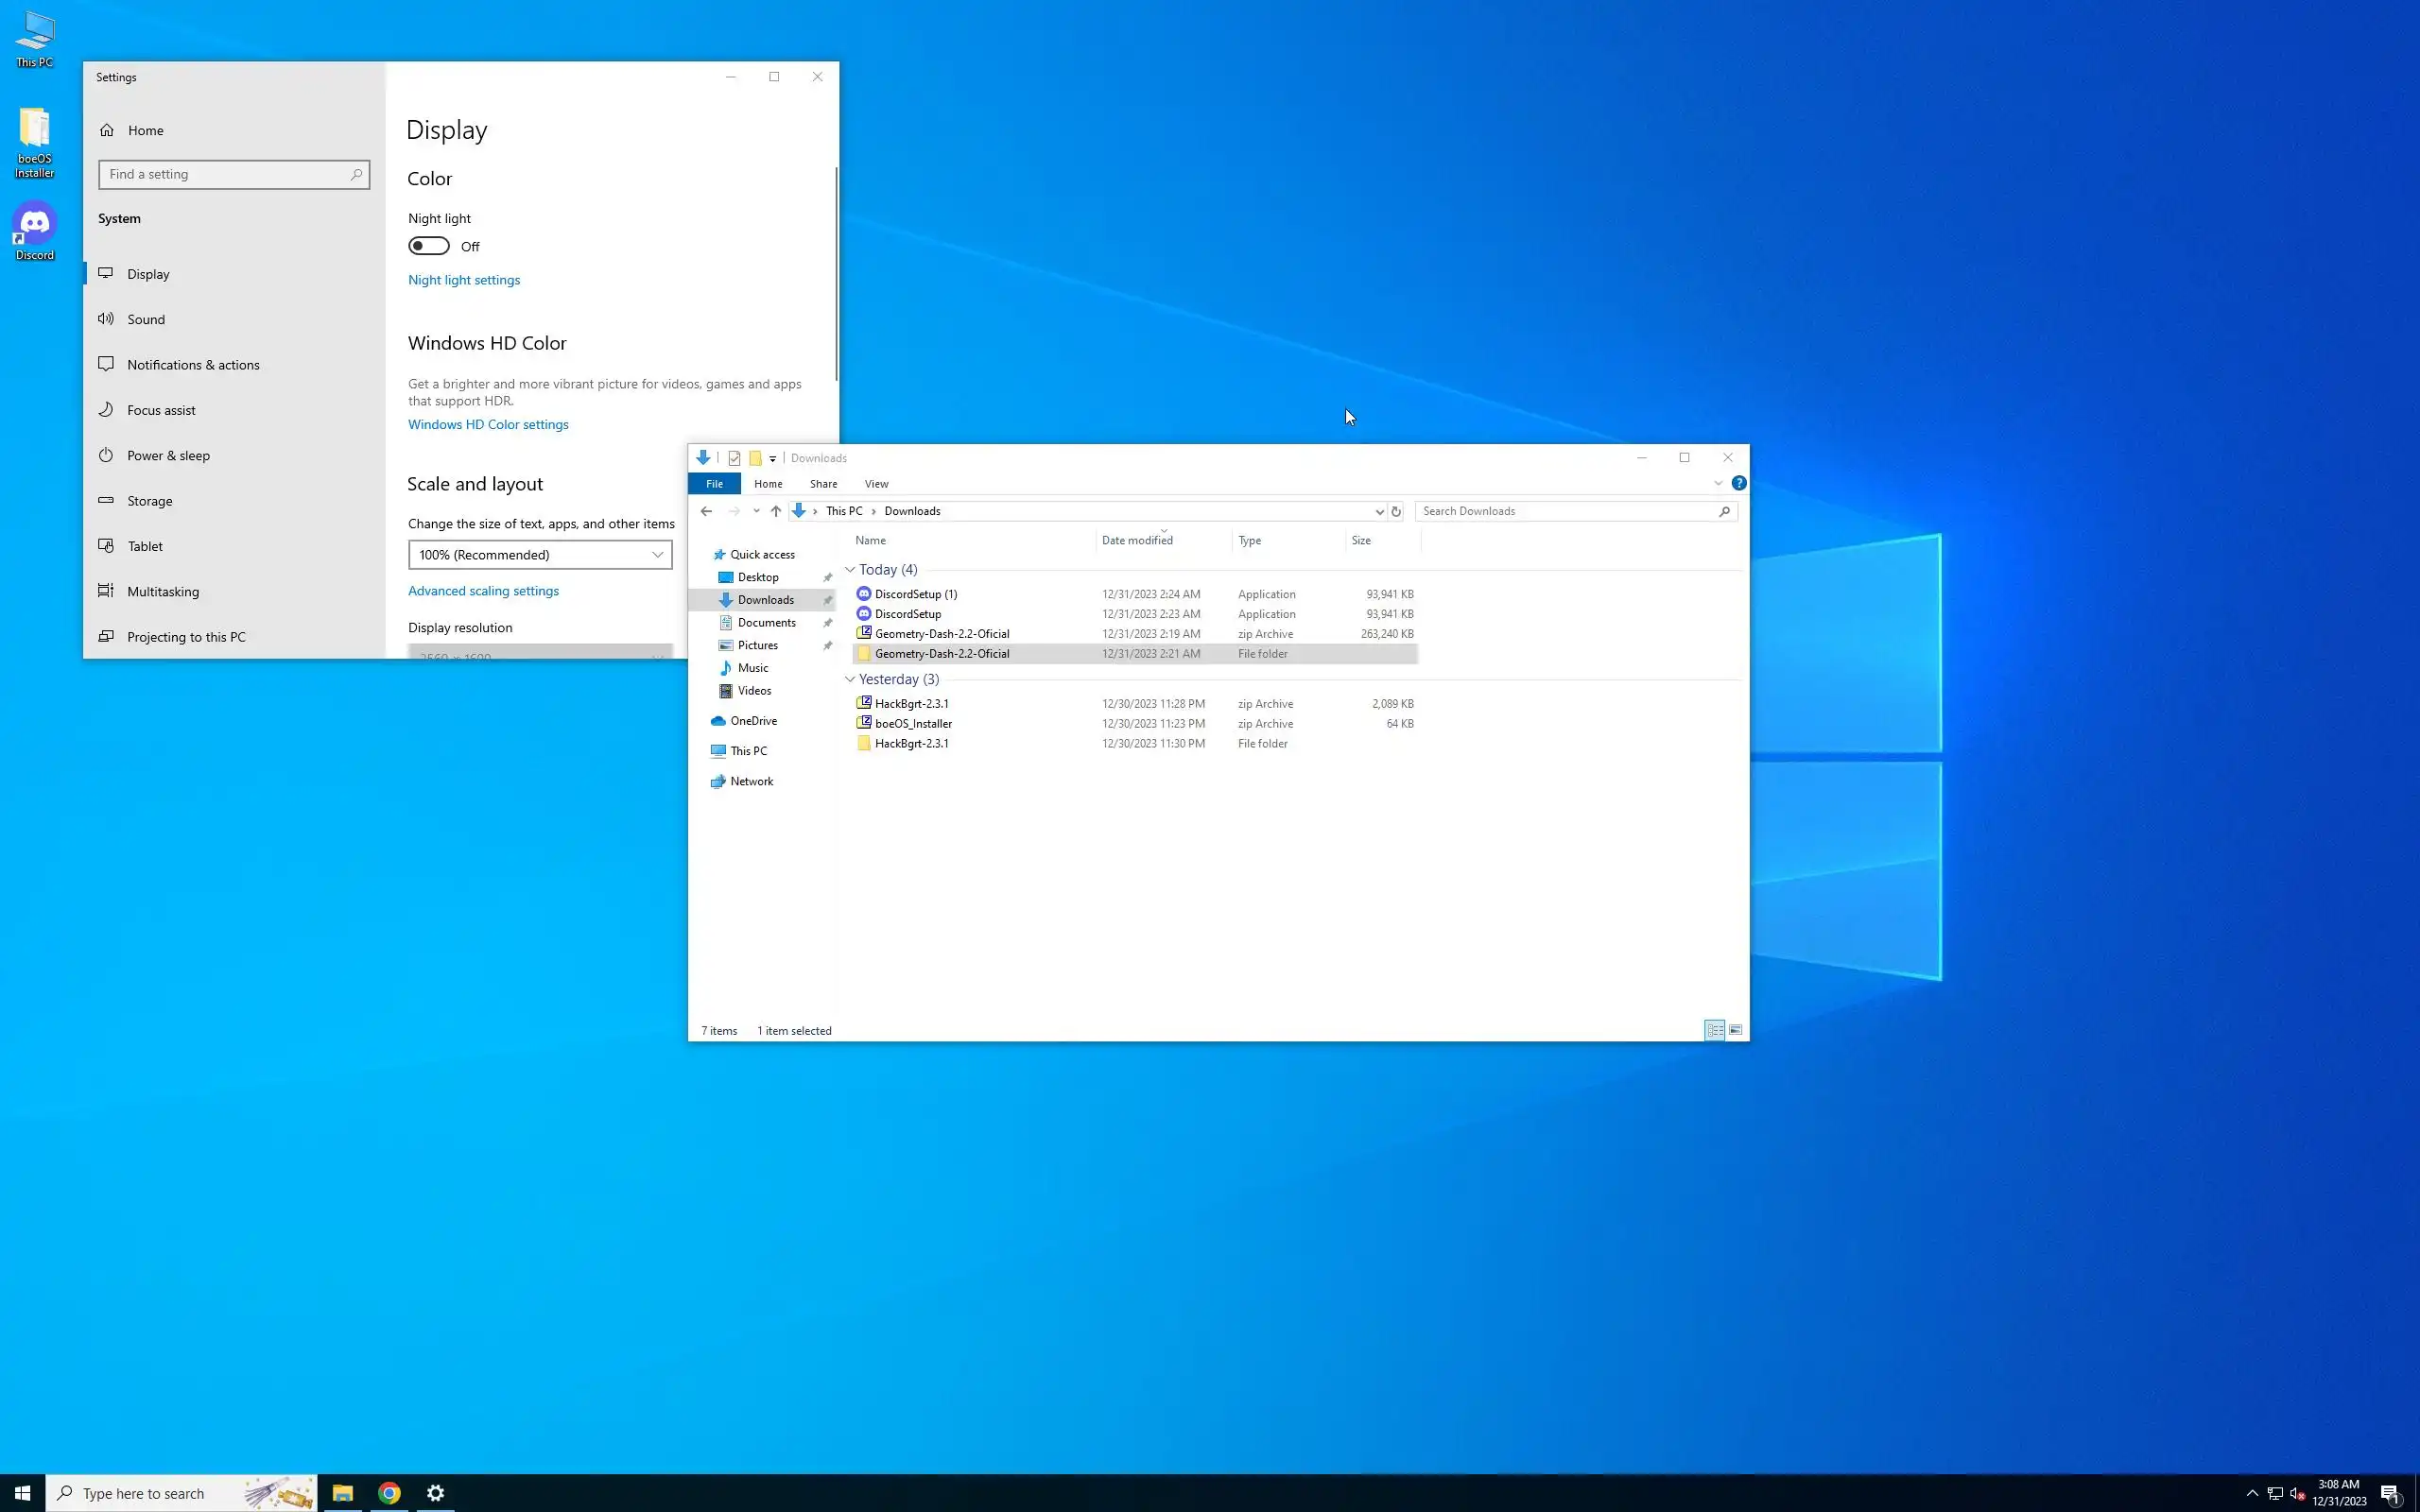Viewport: 2420px width, 1512px height.
Task: Click the Properties quick access toolbar icon
Action: [x=734, y=458]
